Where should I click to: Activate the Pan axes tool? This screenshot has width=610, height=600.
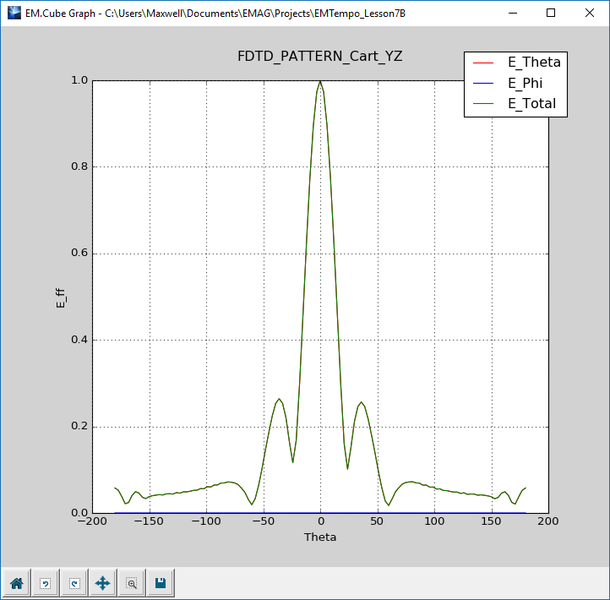[102, 582]
